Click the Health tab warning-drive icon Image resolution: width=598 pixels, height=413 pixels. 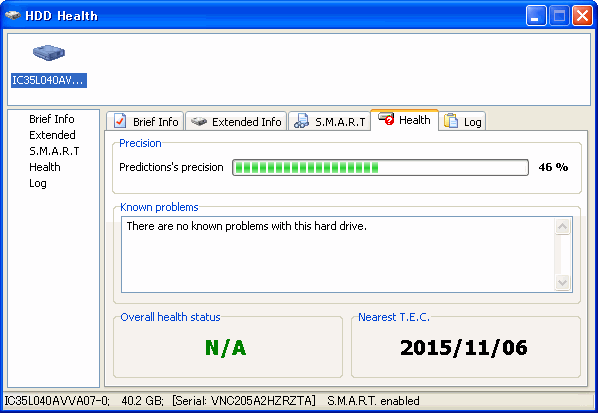(386, 119)
